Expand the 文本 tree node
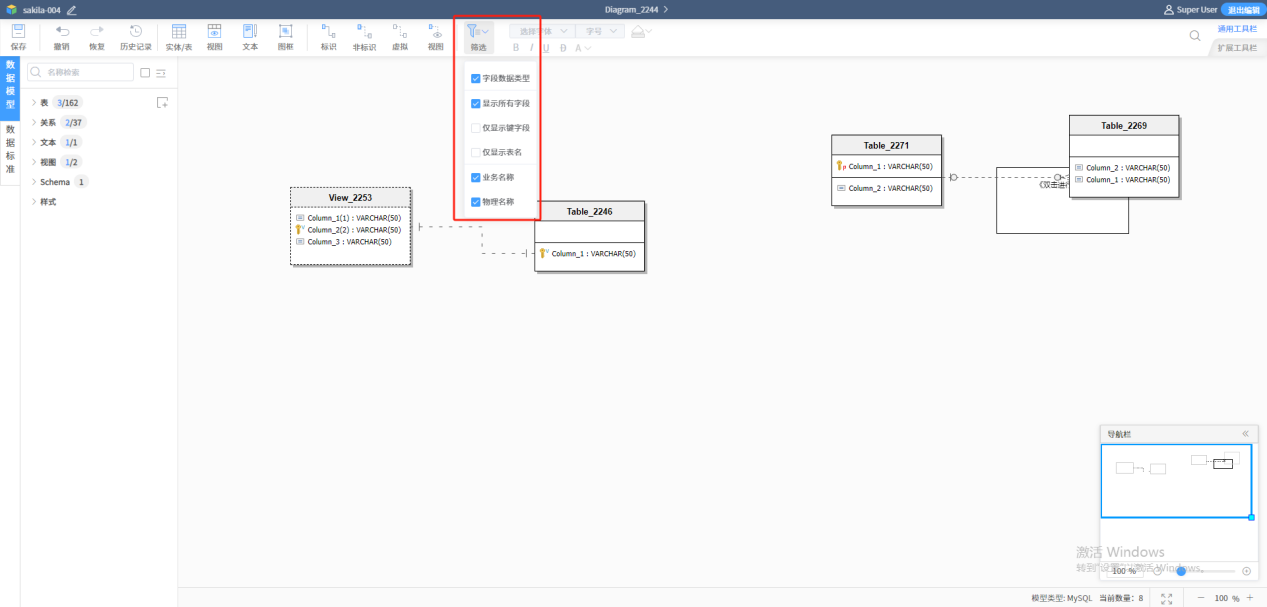This screenshot has width=1267, height=607. pyautogui.click(x=33, y=142)
